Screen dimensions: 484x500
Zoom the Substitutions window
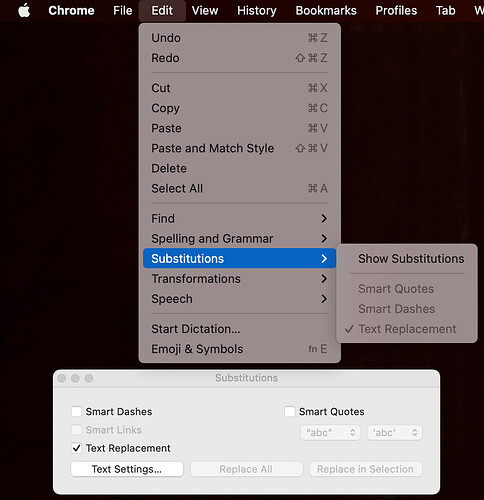point(89,378)
